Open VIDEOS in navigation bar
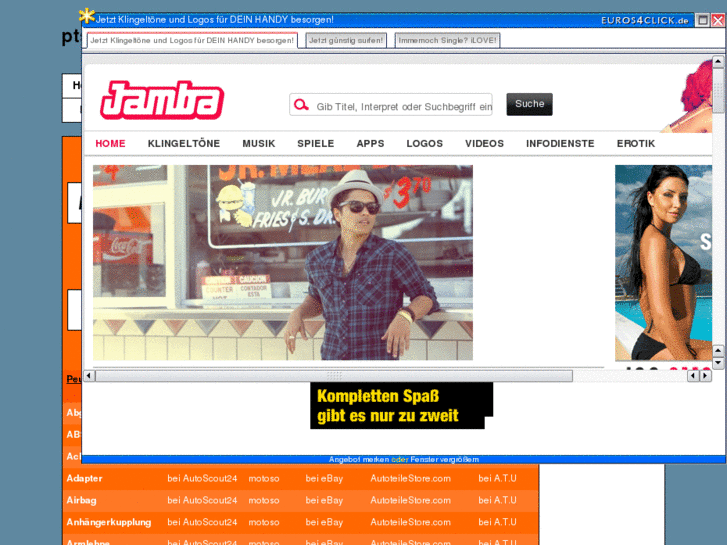 click(485, 144)
